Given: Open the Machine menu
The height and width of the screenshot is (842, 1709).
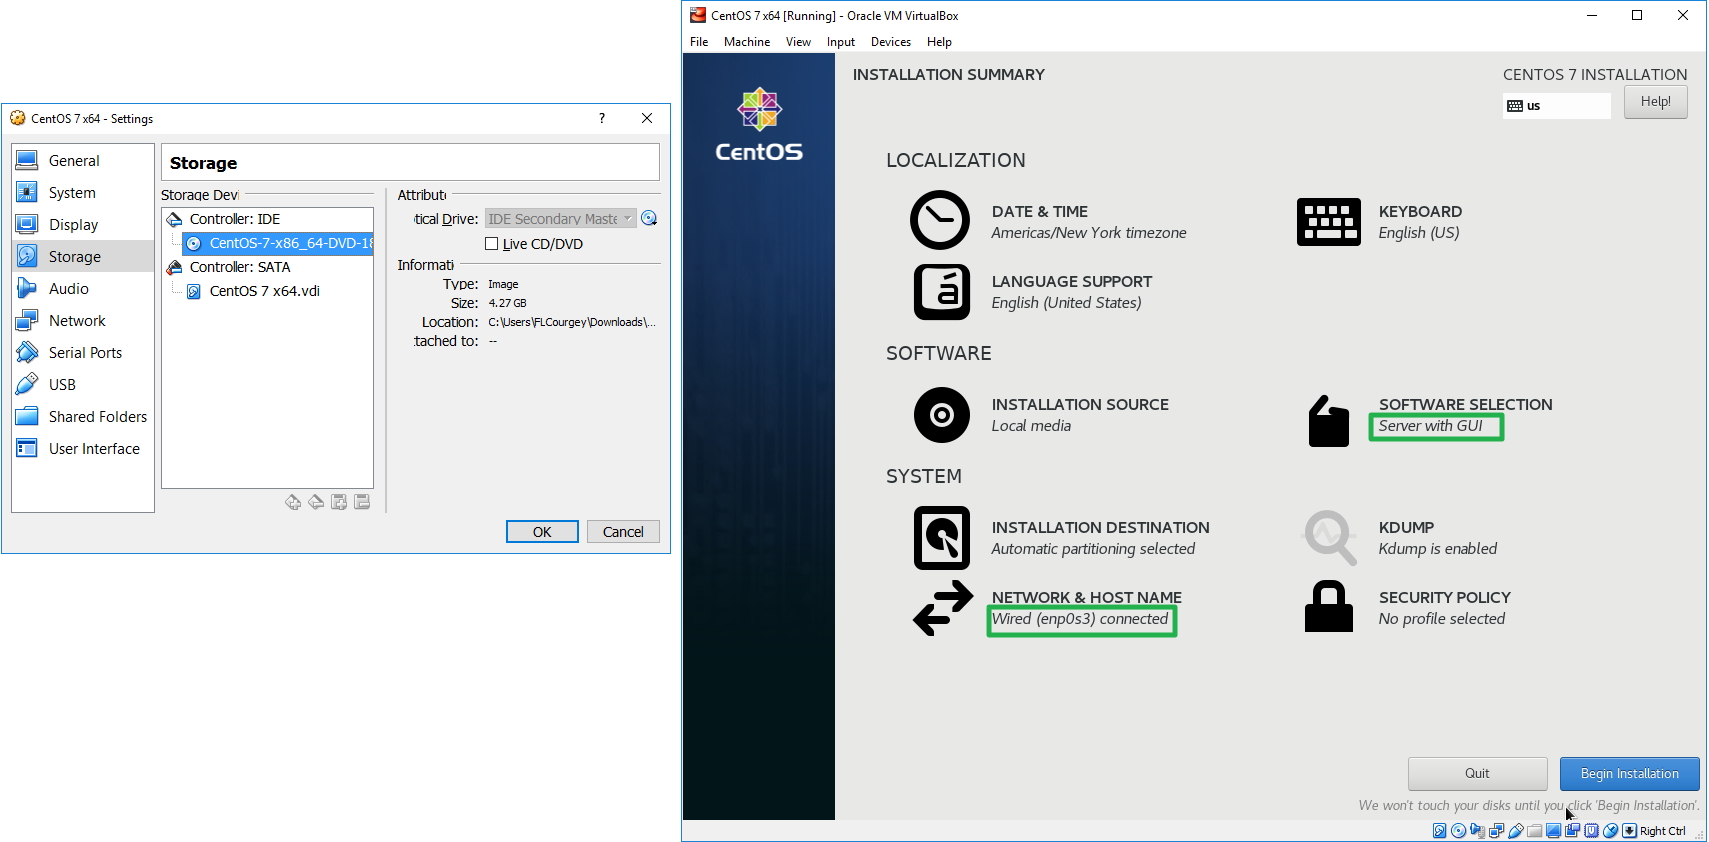Looking at the screenshot, I should [746, 42].
